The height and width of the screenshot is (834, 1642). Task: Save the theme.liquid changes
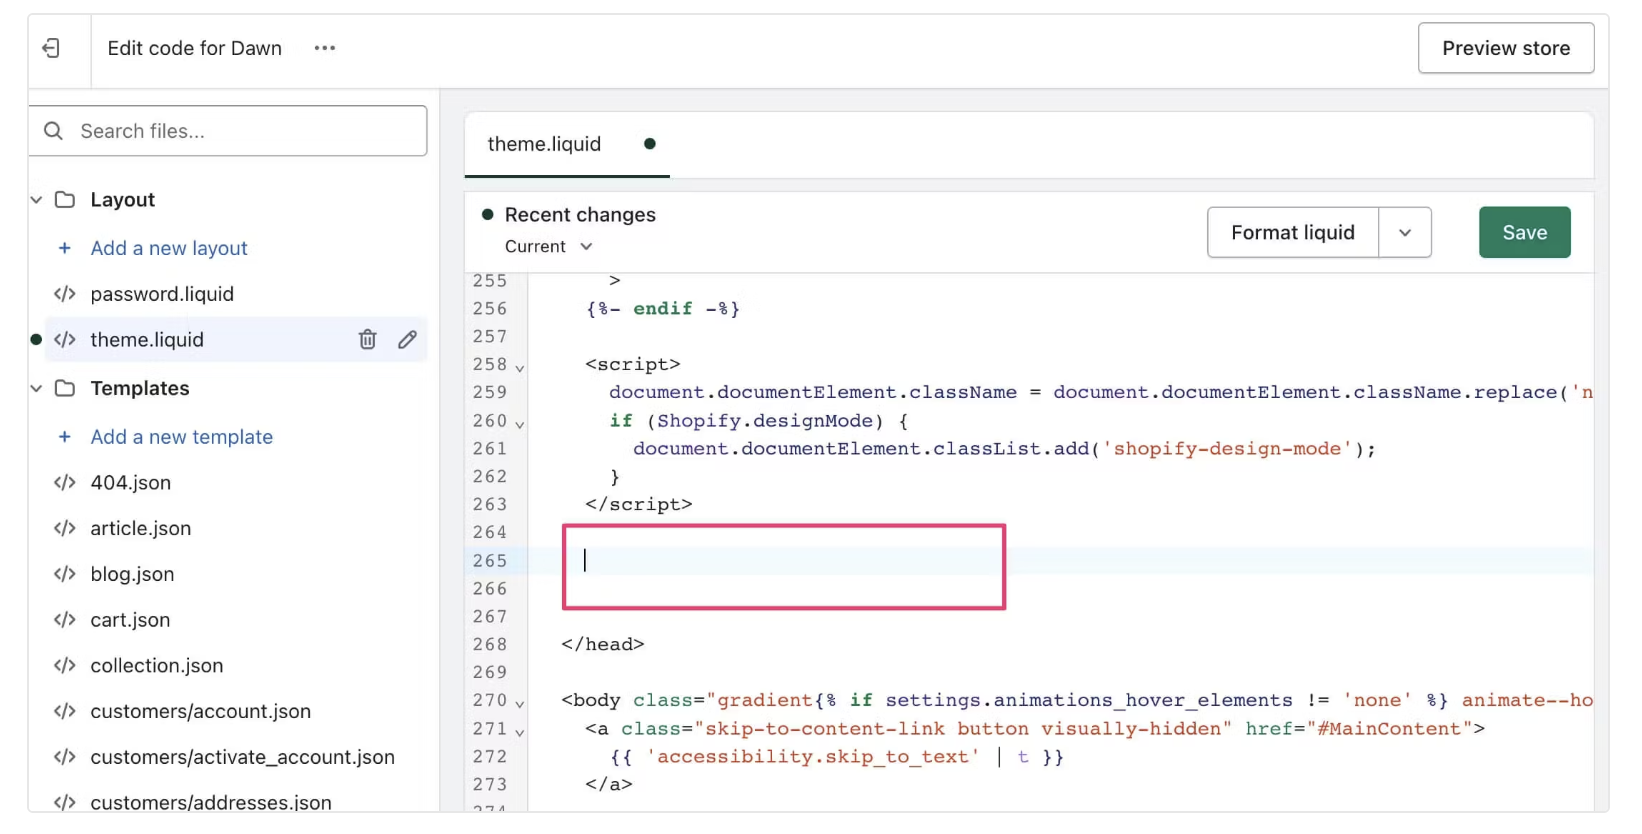click(x=1524, y=233)
